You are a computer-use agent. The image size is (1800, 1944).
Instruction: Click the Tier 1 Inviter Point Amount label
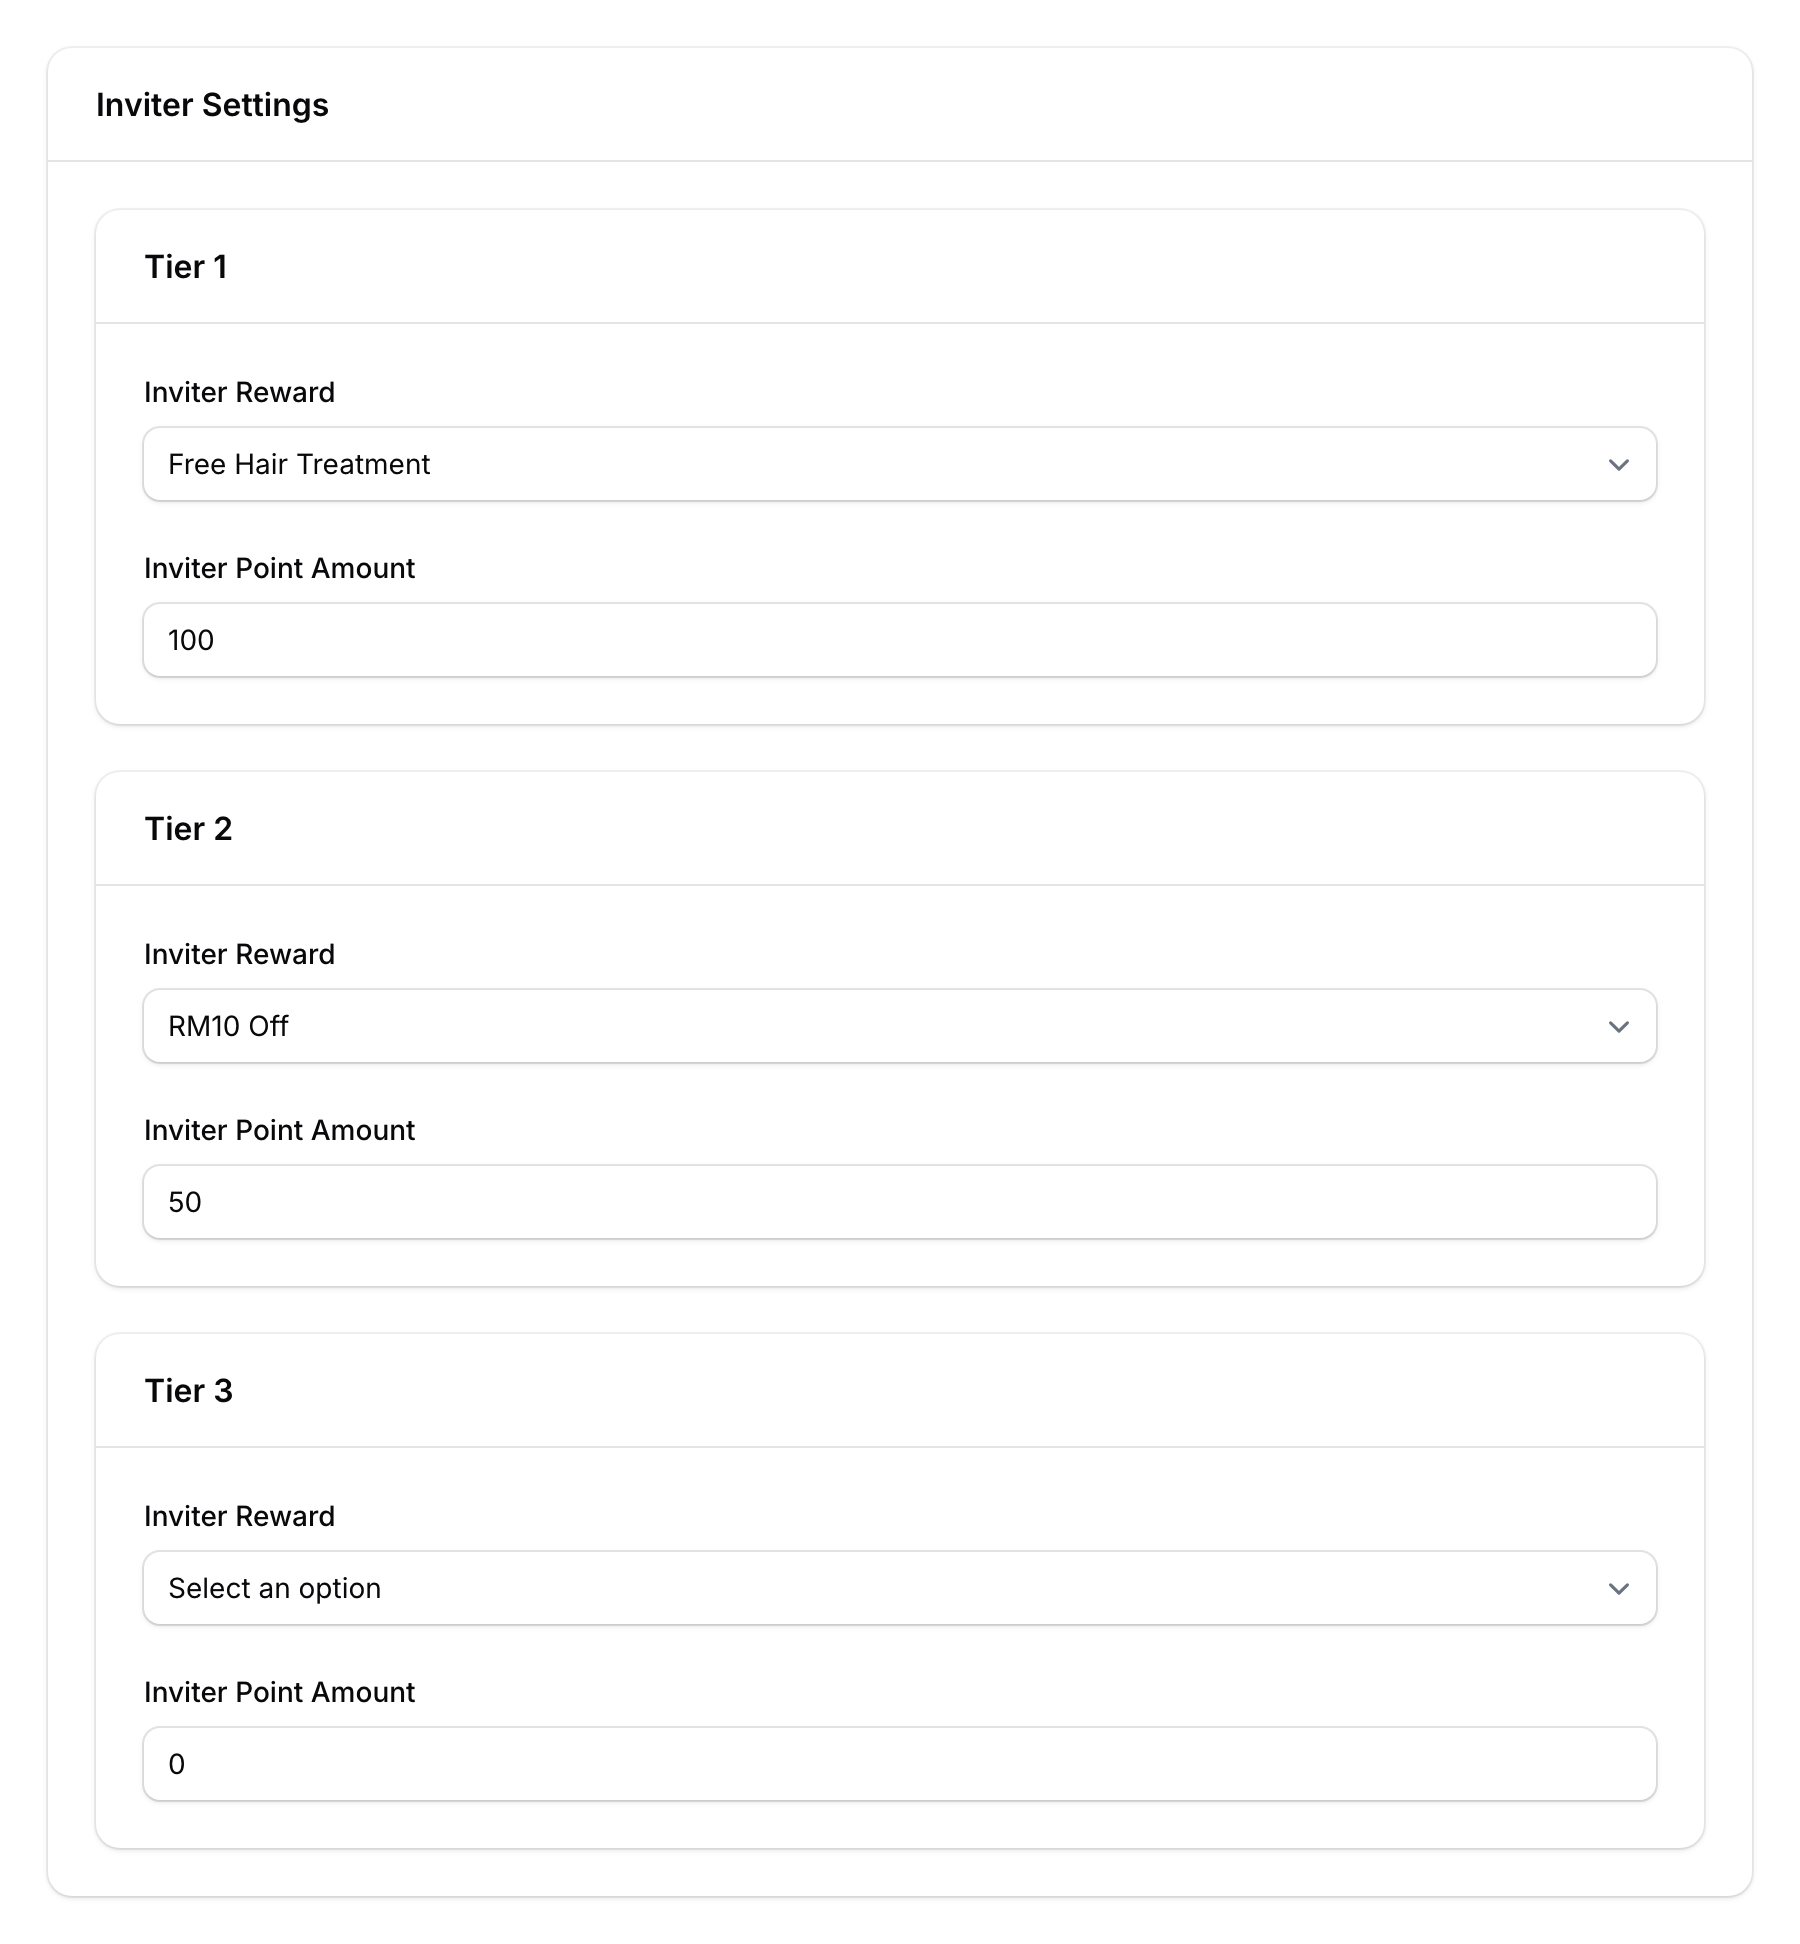coord(280,567)
